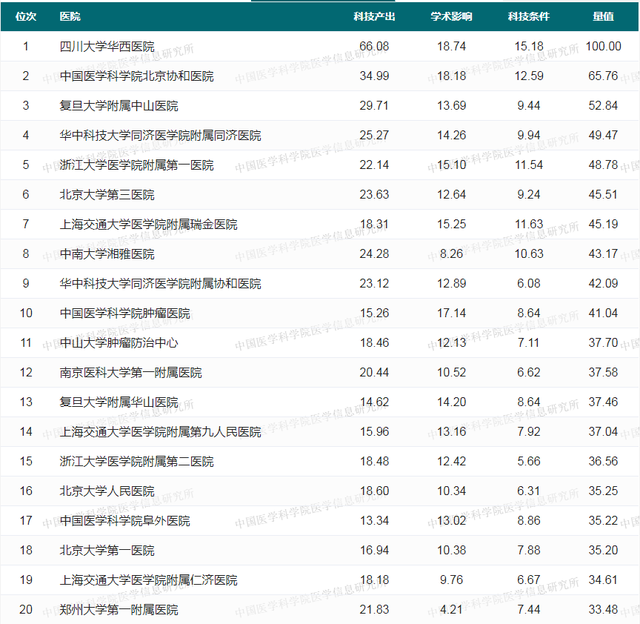Click the 18.46 科技产出 value
This screenshot has width=640, height=624.
click(374, 343)
